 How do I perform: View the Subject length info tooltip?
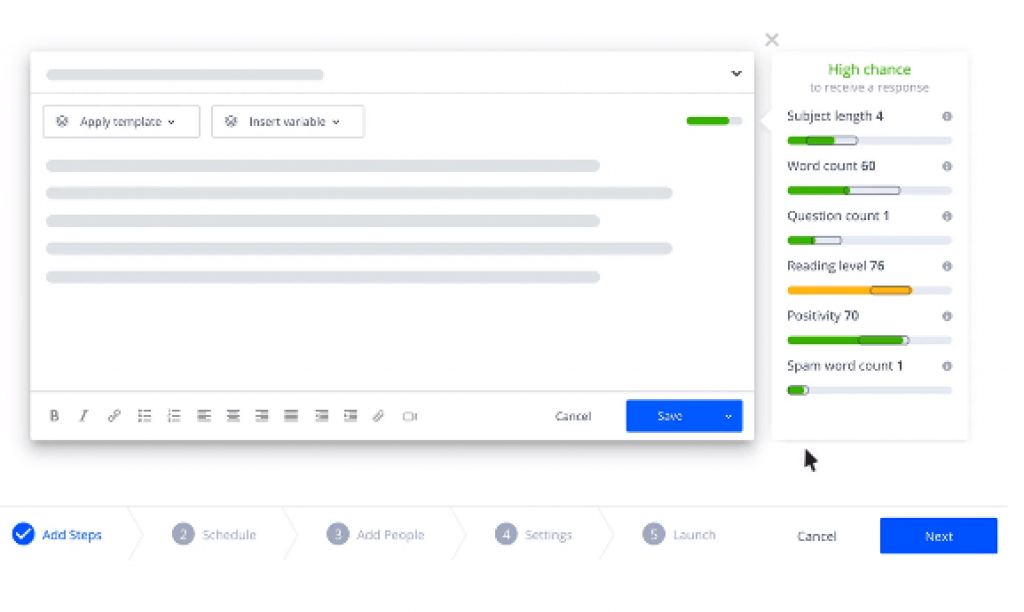click(946, 116)
